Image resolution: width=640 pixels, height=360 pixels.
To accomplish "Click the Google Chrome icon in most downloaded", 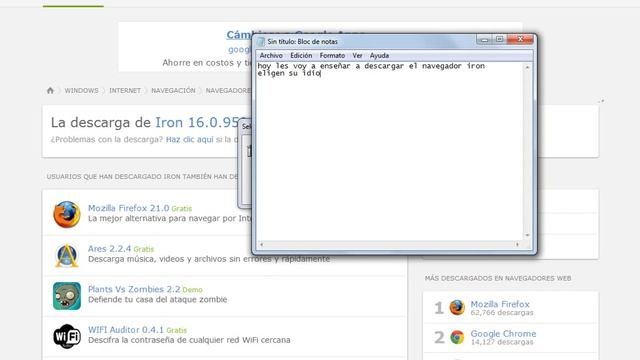I will (x=457, y=337).
